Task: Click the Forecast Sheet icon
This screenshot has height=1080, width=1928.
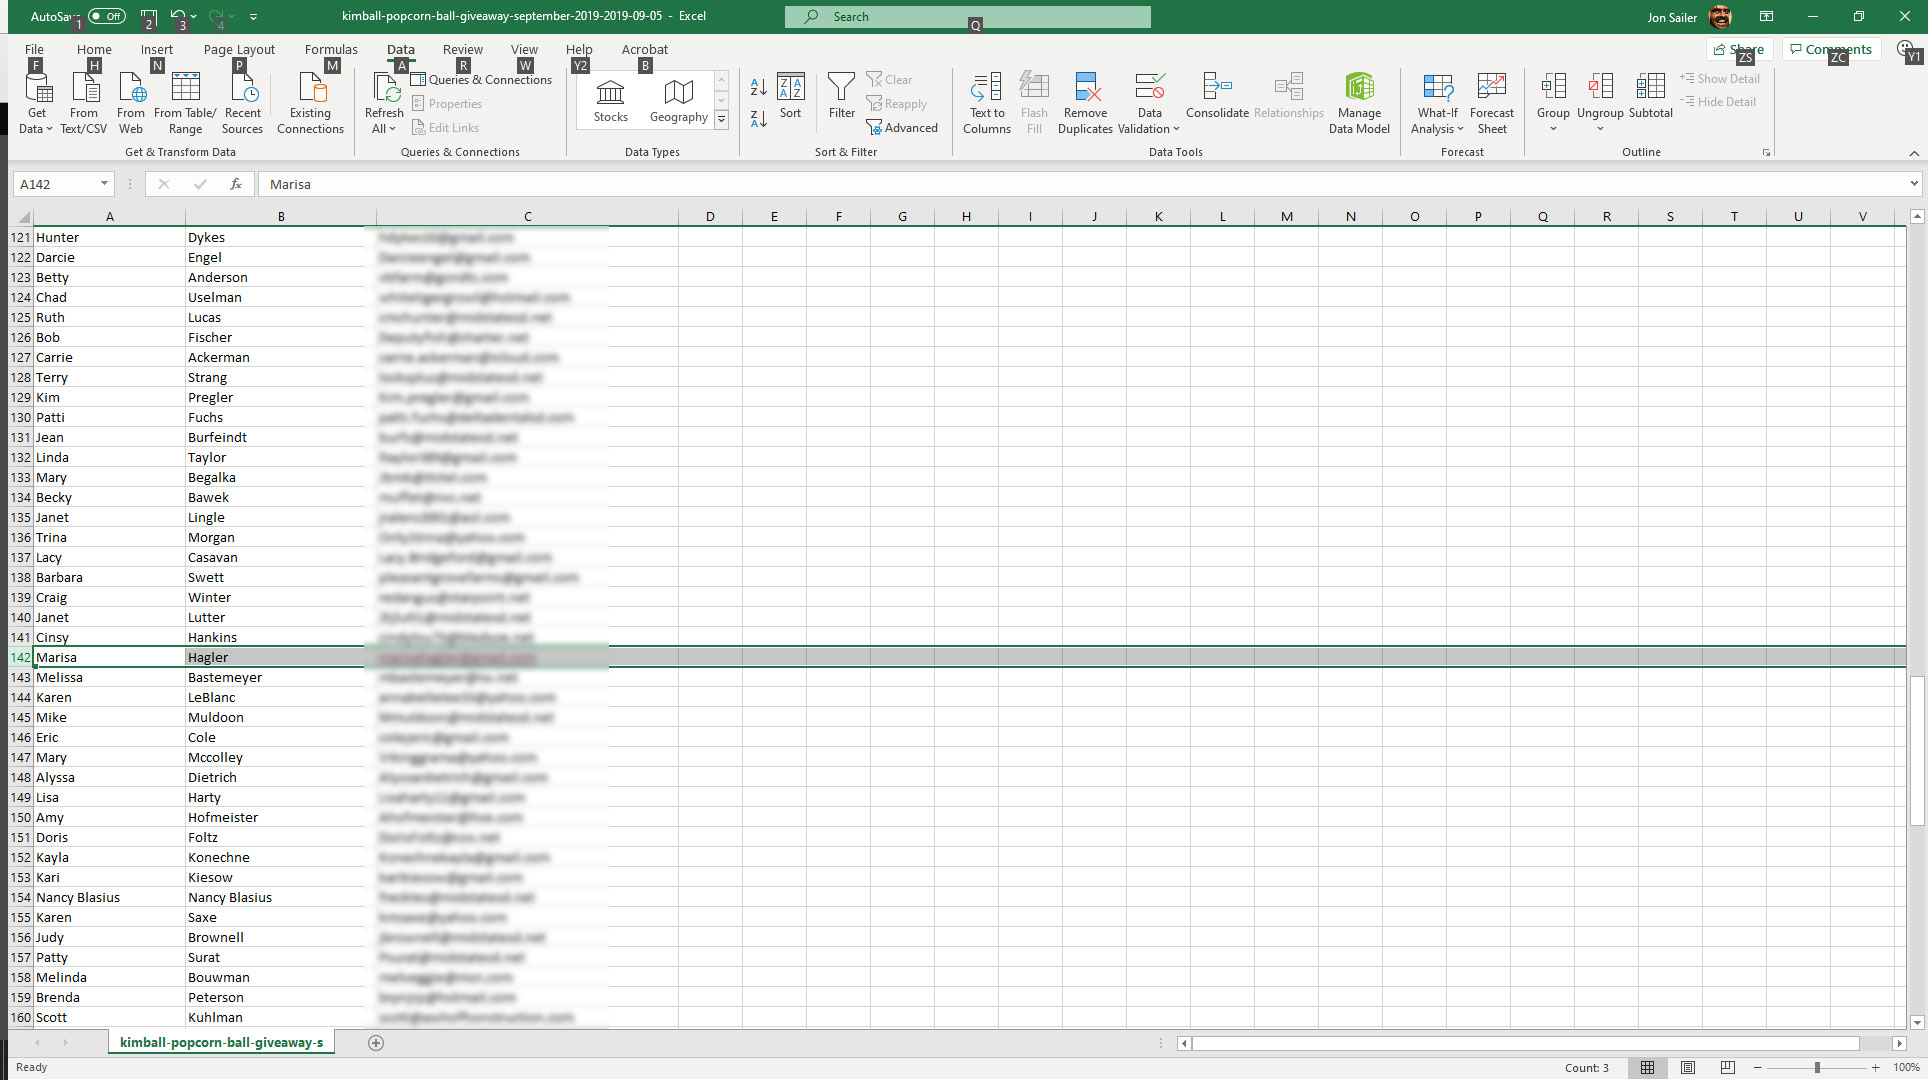Action: 1491,88
